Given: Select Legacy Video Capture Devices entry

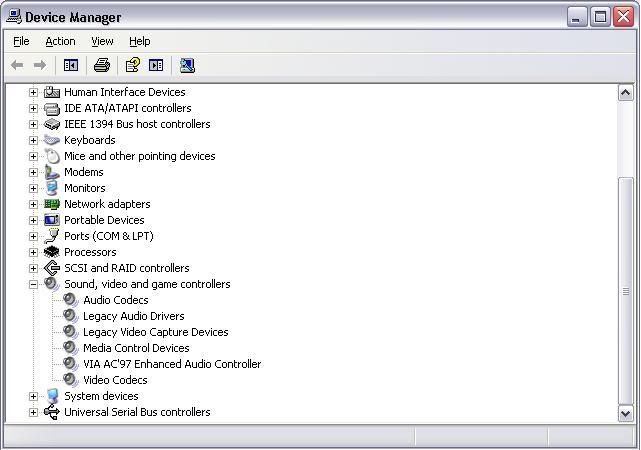Looking at the screenshot, I should tap(156, 332).
